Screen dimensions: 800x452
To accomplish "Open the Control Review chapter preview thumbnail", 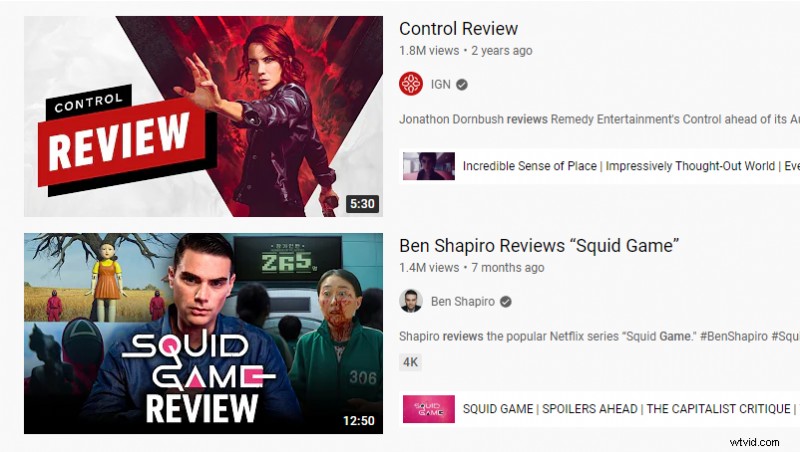I will click(x=429, y=166).
